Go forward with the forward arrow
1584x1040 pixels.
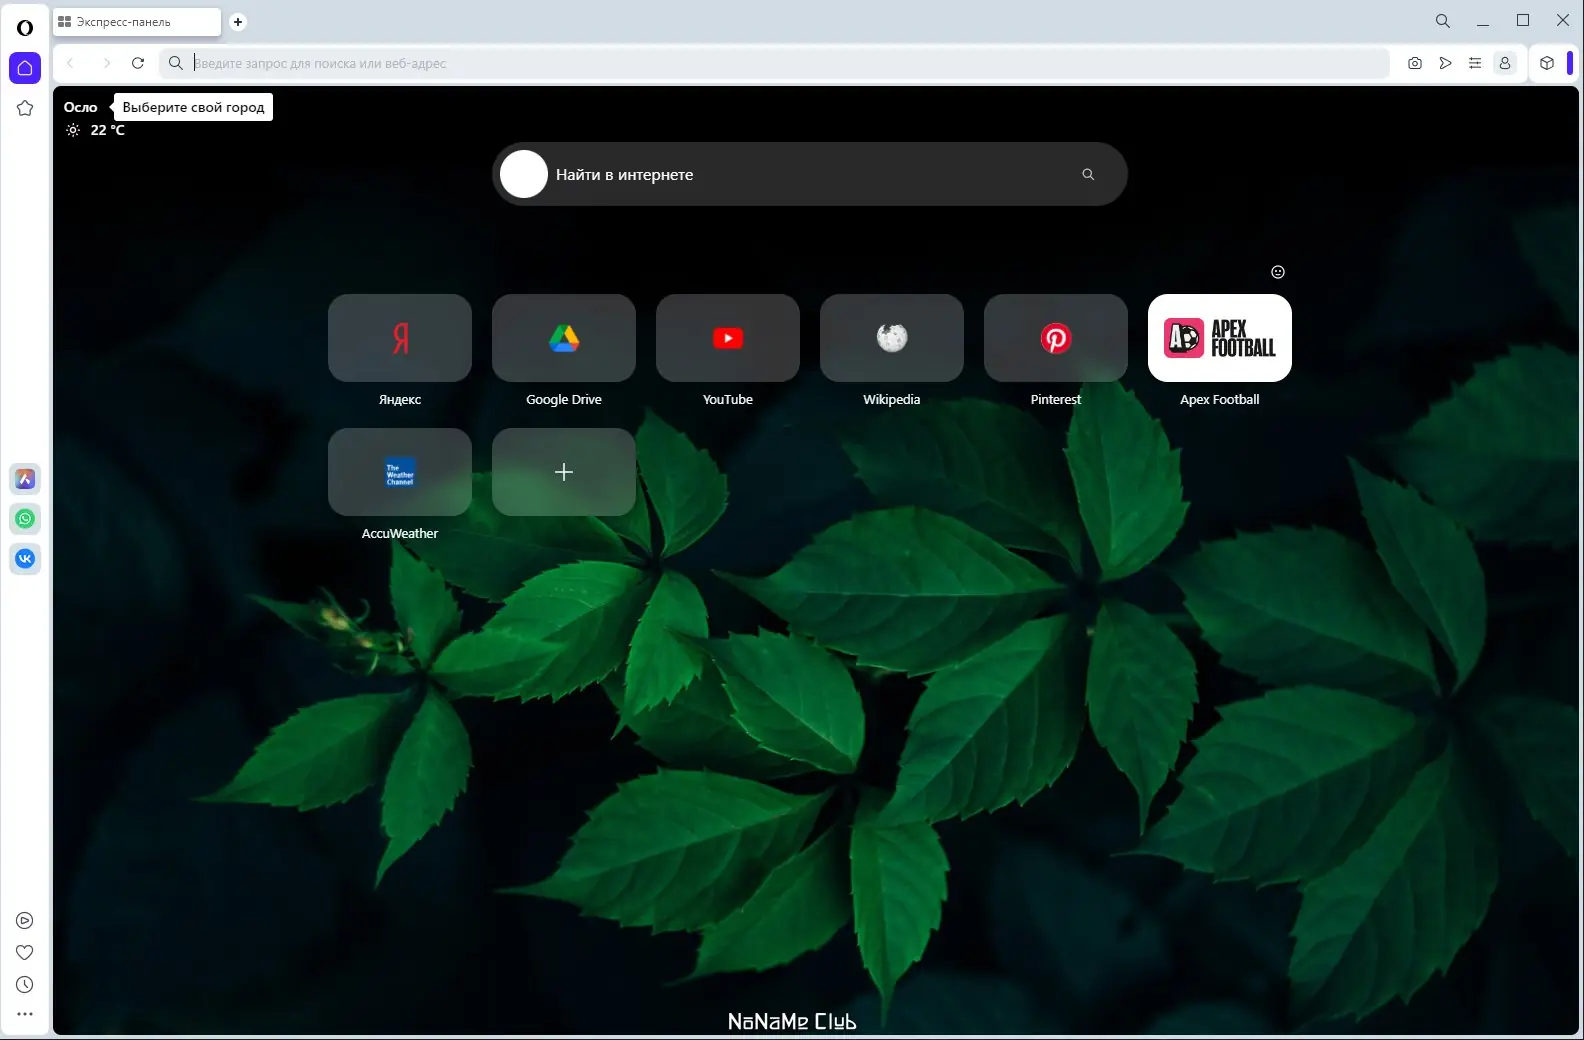(106, 63)
